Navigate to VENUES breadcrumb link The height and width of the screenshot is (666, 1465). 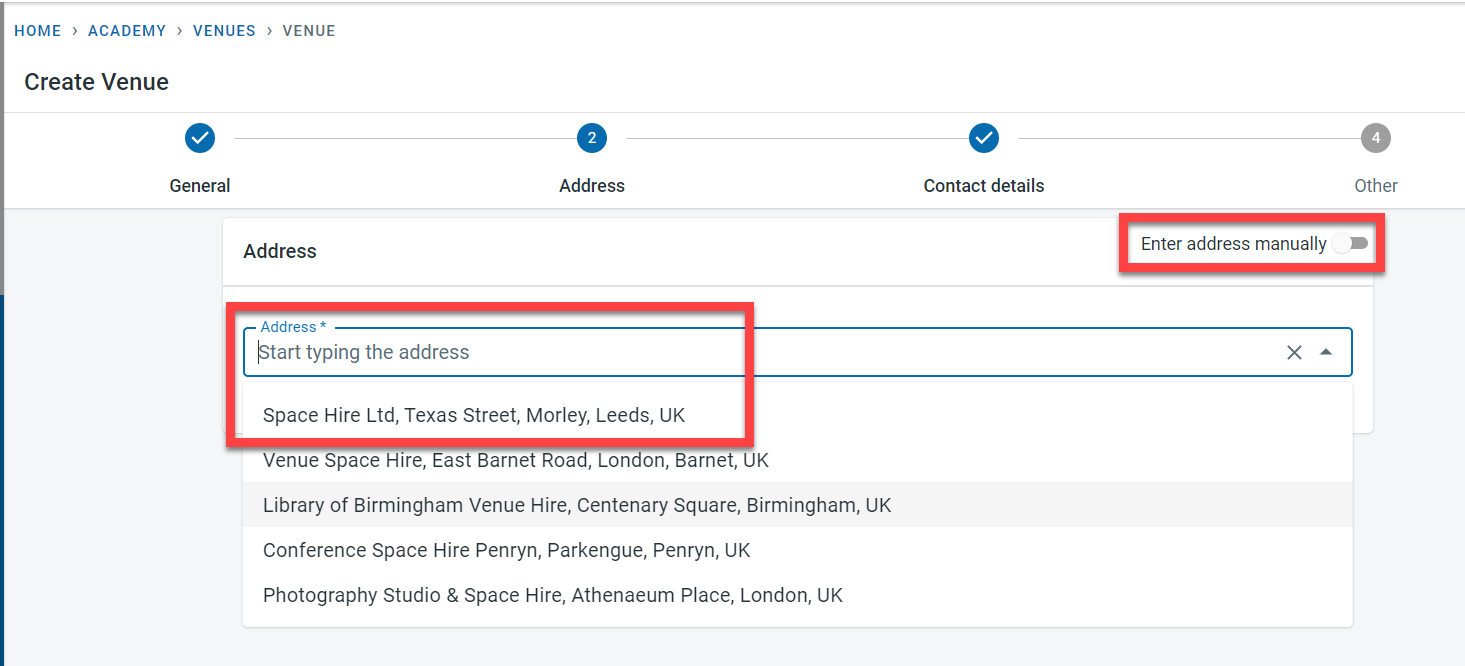click(x=224, y=31)
